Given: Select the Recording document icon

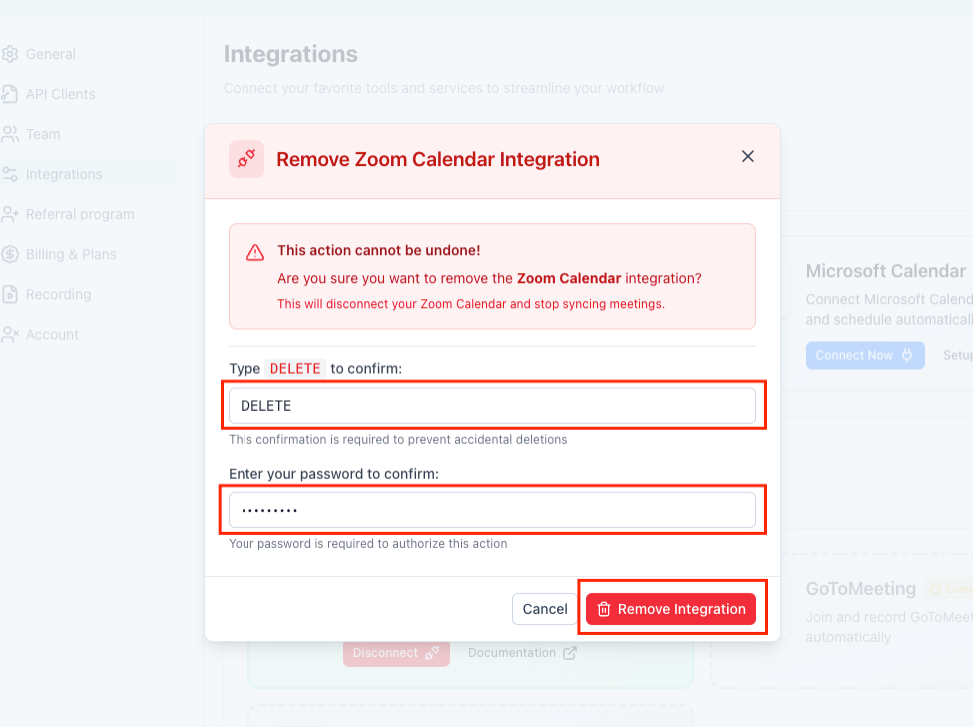Looking at the screenshot, I should coord(12,294).
